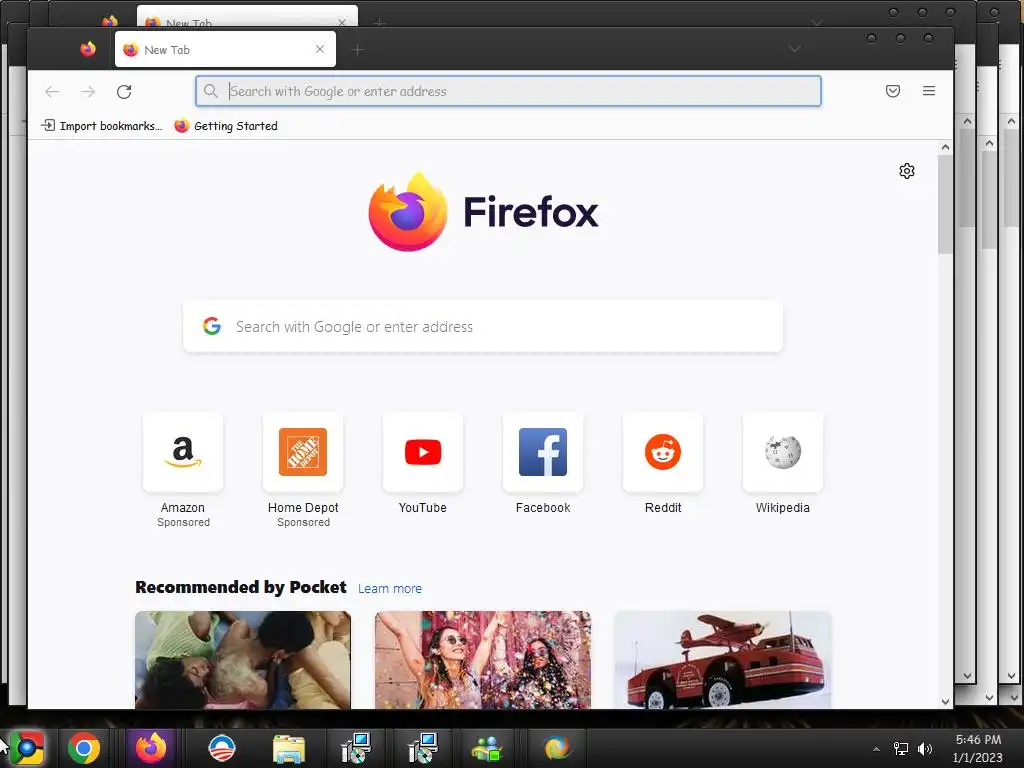Expand the list all tabs chevron
The image size is (1024, 768).
click(x=794, y=49)
